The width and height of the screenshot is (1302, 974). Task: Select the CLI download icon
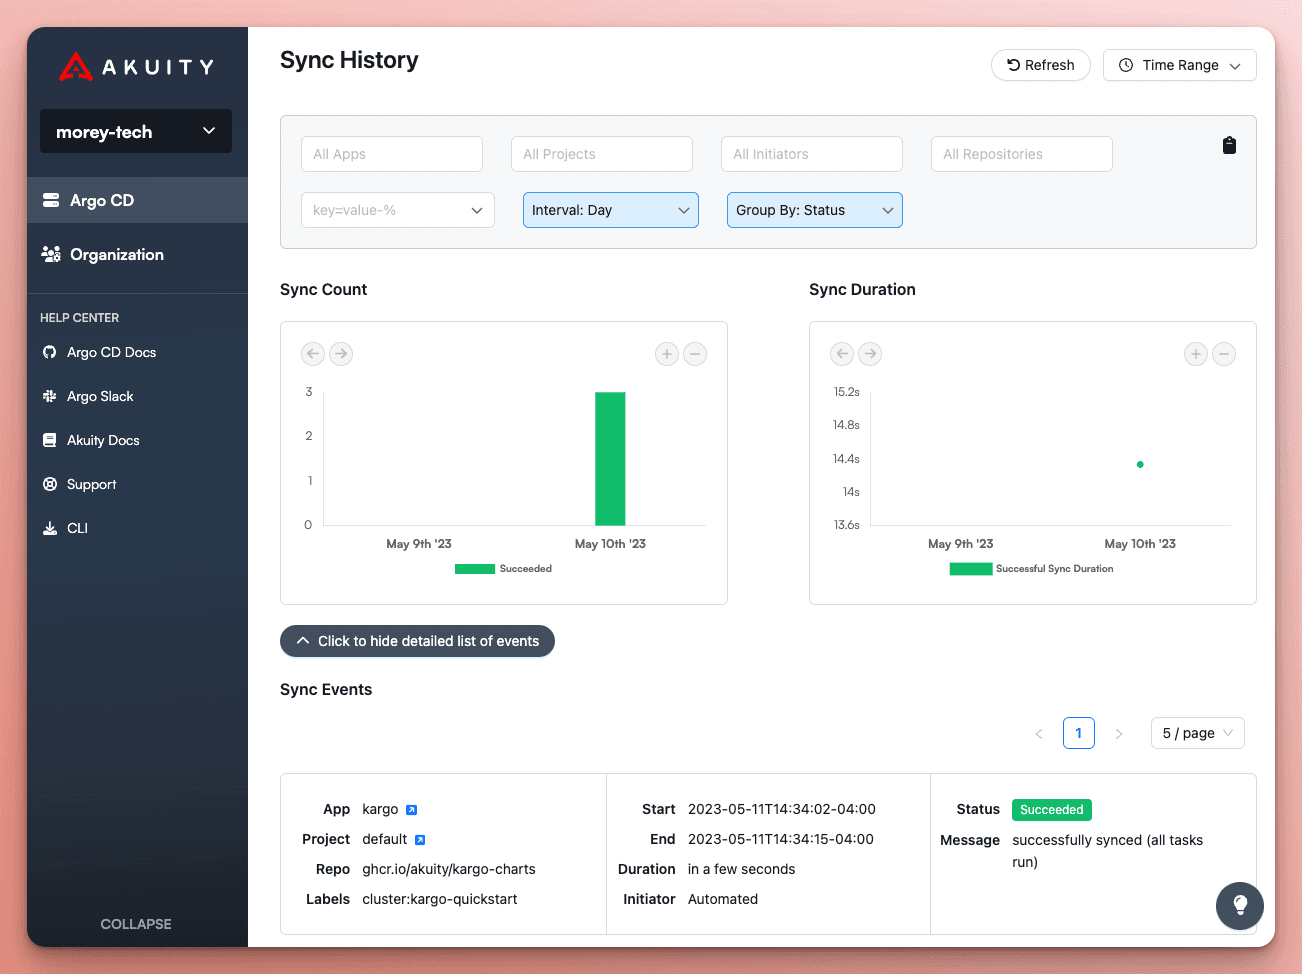(x=51, y=528)
